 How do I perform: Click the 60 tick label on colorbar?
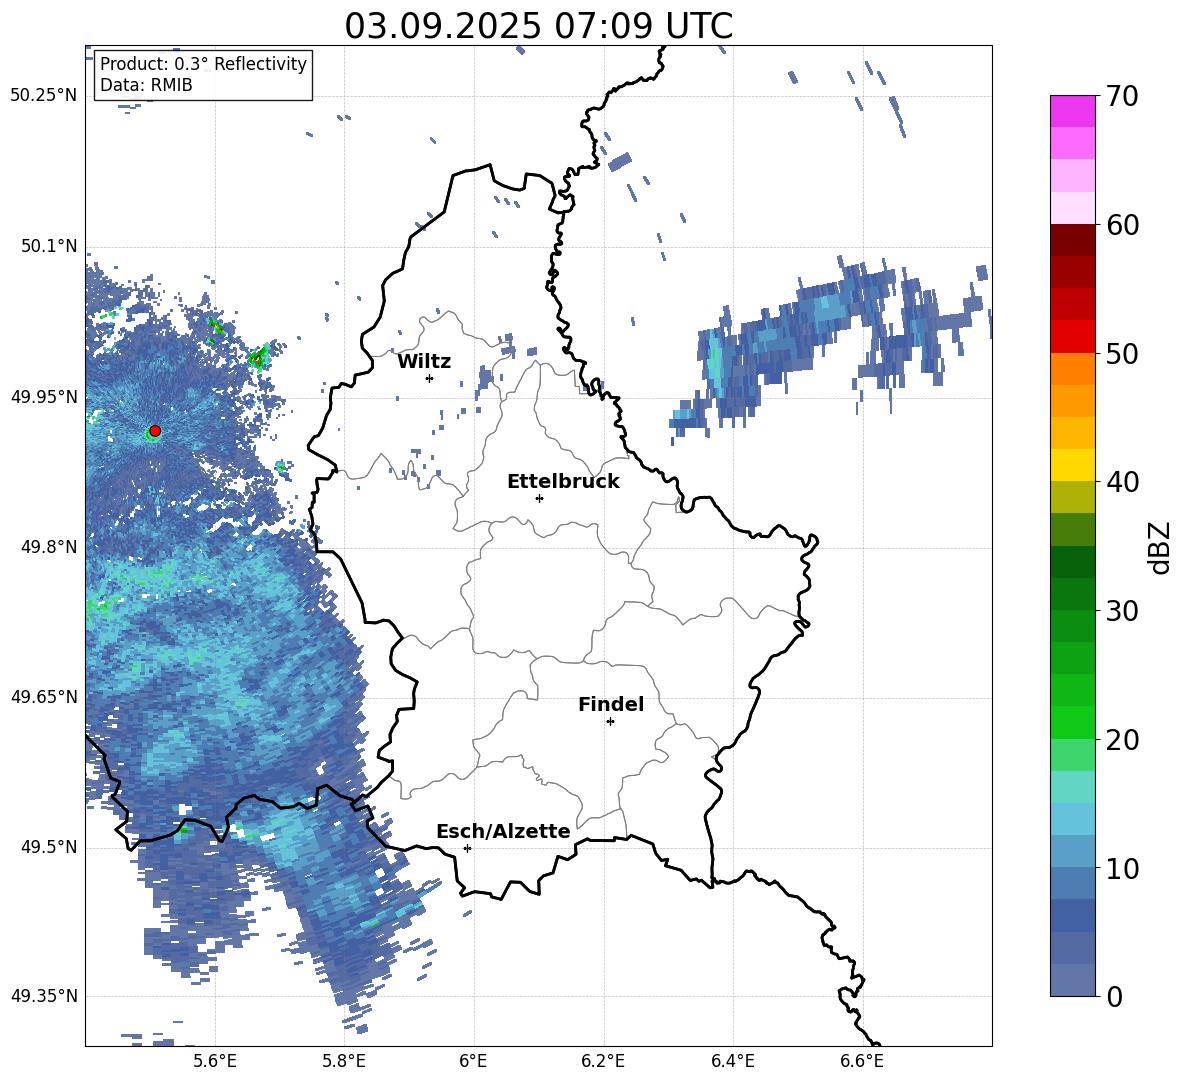pos(1122,225)
